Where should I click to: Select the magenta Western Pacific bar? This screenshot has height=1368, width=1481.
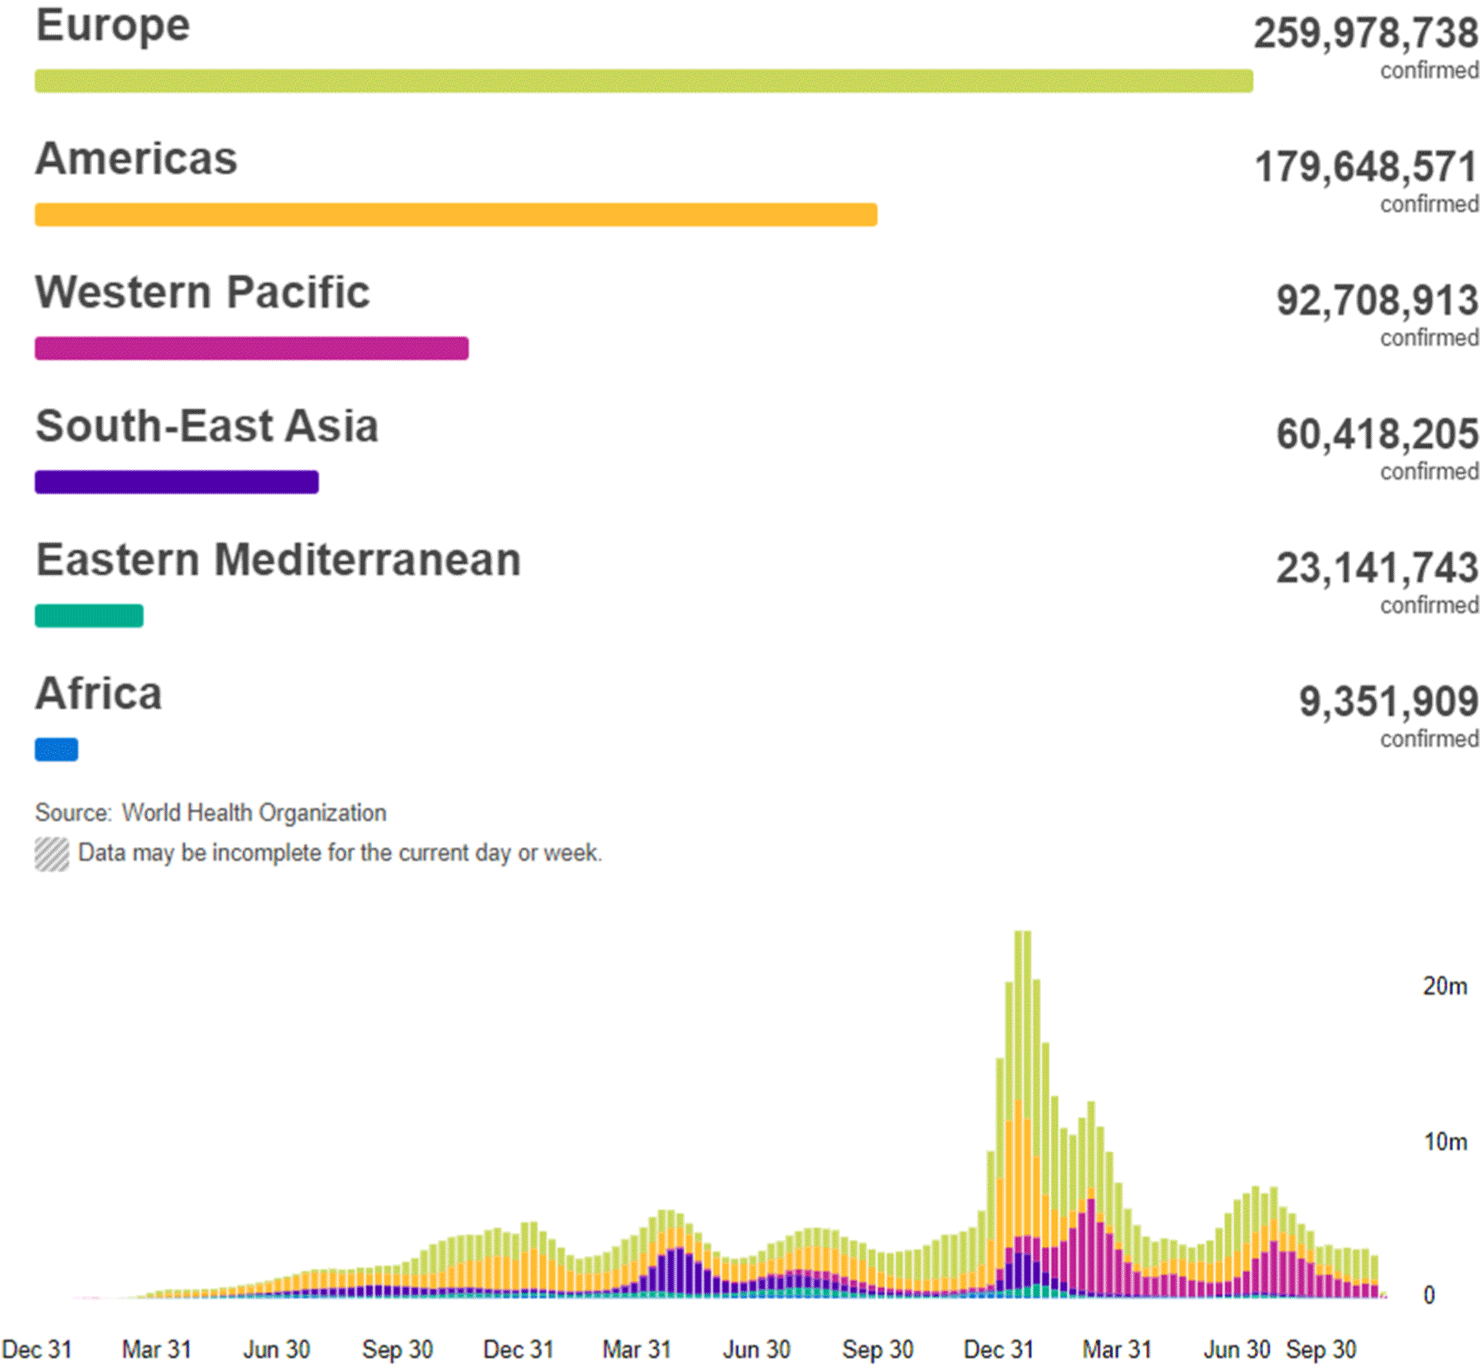(252, 348)
